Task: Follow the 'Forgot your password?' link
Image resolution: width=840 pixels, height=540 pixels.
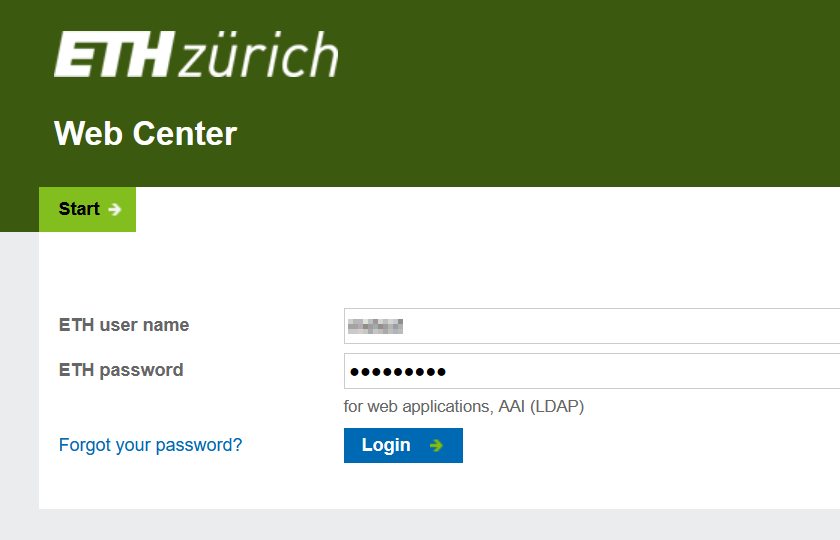Action: (151, 445)
